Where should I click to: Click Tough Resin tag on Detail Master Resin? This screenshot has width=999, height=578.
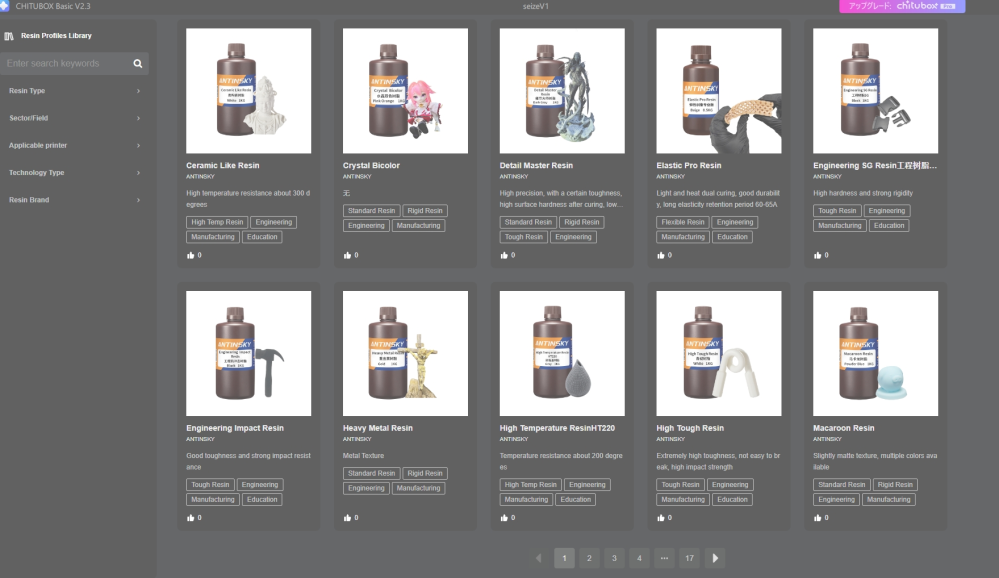[x=524, y=237]
